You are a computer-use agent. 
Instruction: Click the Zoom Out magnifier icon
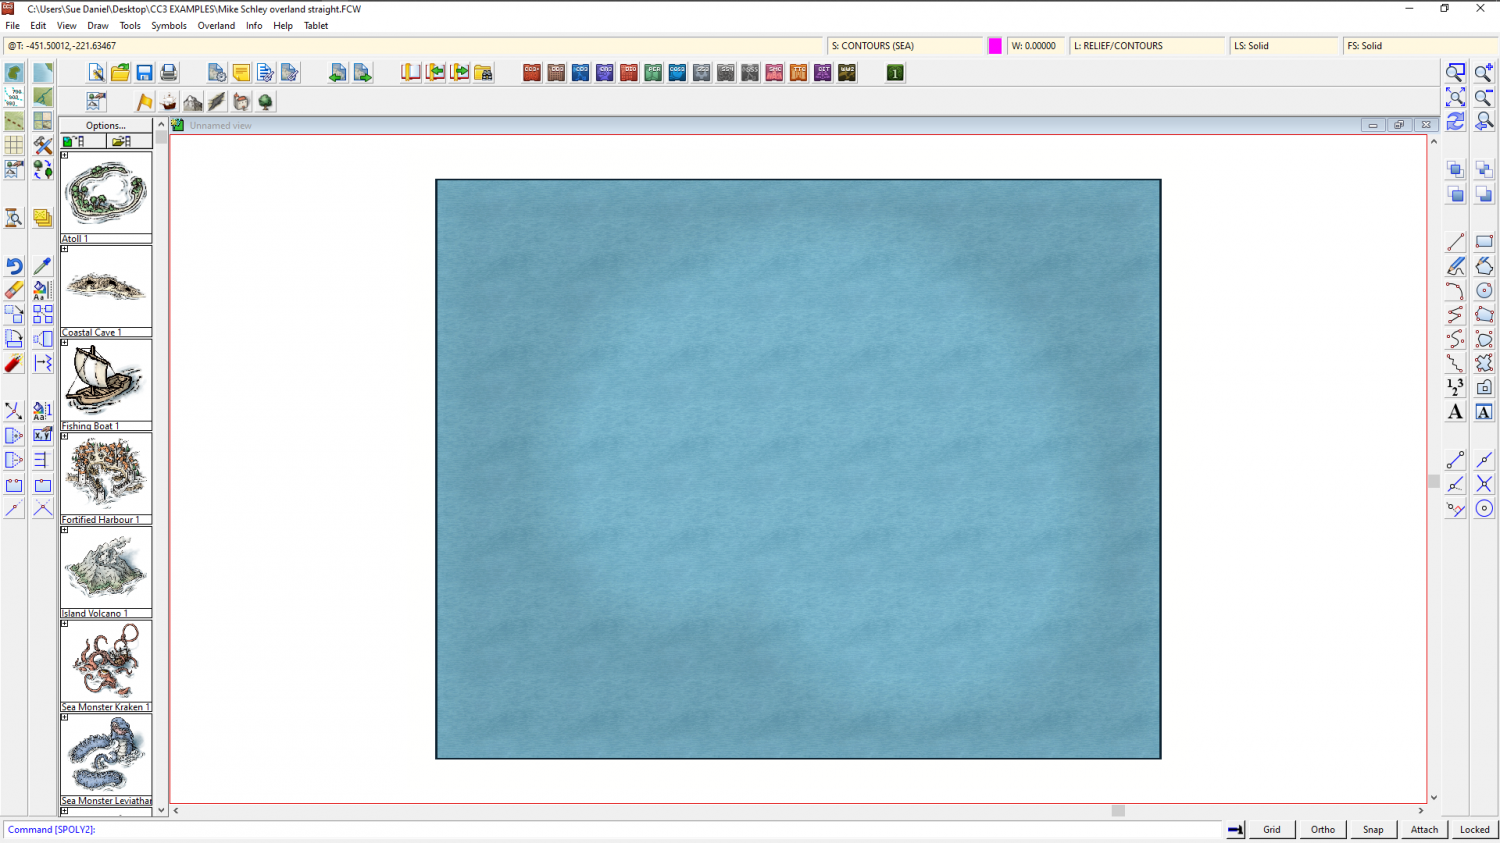pyautogui.click(x=1484, y=97)
